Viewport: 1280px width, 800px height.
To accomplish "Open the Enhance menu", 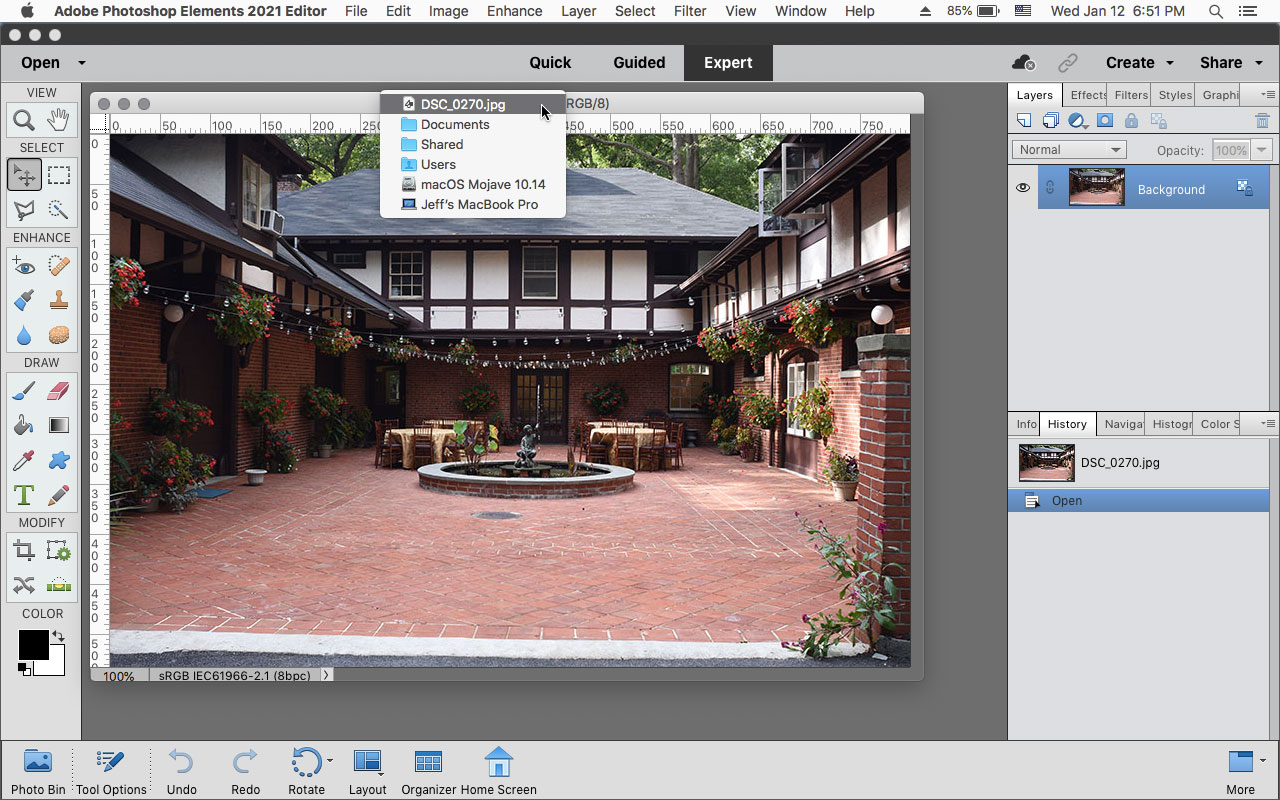I will (514, 11).
